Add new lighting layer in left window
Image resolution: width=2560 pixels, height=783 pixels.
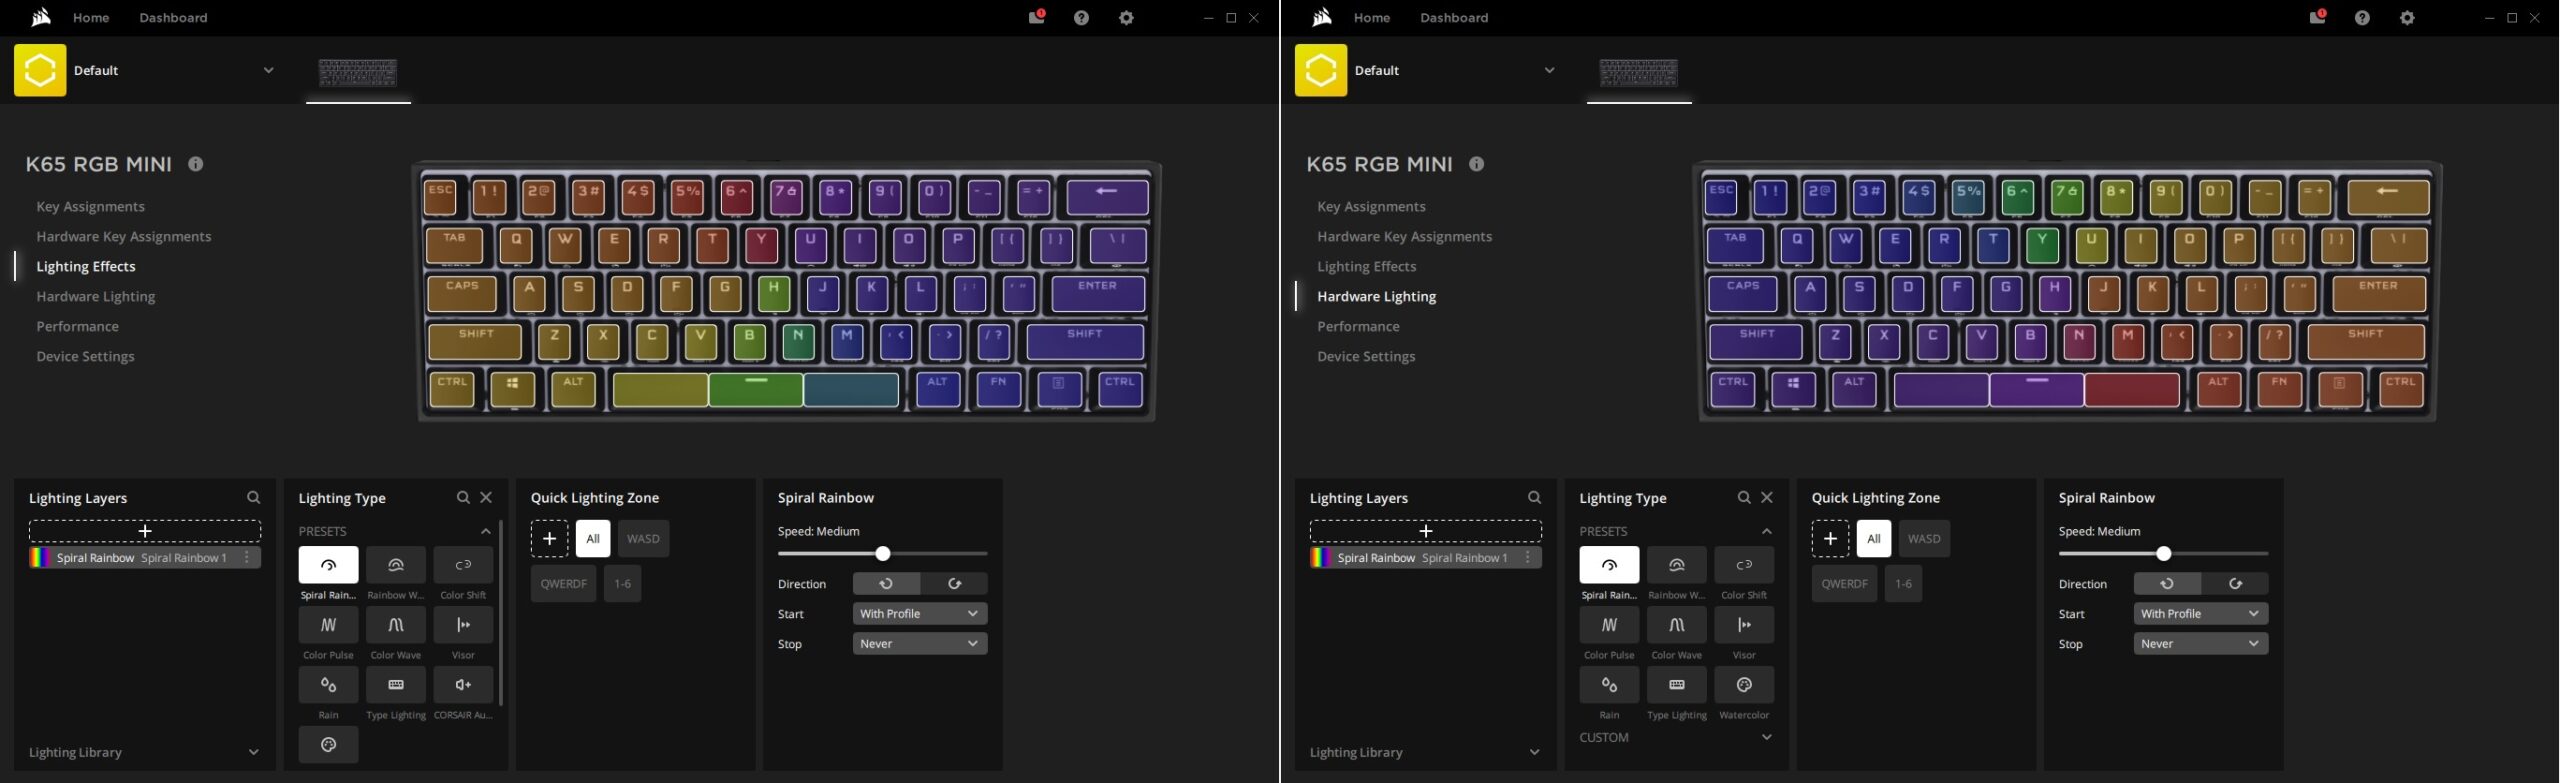click(145, 531)
